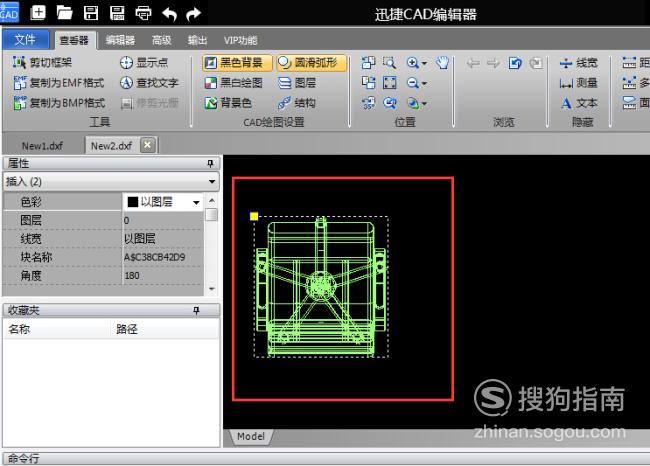Select the 剪切框架 clip frame tool
This screenshot has width=650, height=466.
click(x=42, y=62)
